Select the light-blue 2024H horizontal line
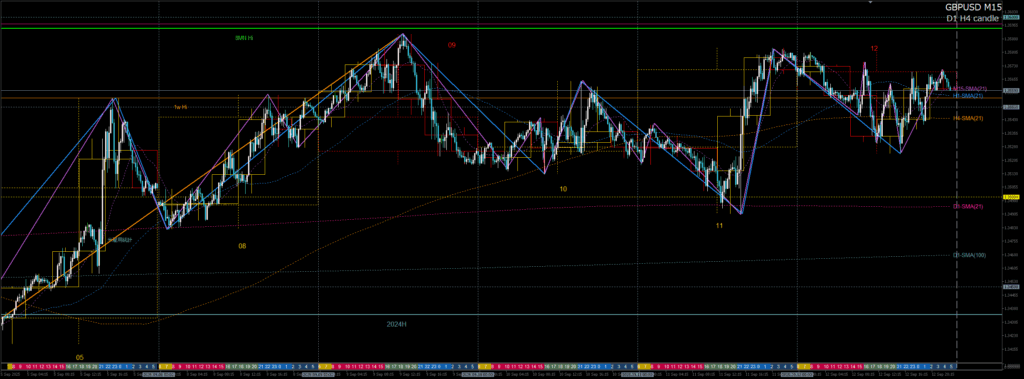This screenshot has height=379, width=1024. (x=501, y=314)
